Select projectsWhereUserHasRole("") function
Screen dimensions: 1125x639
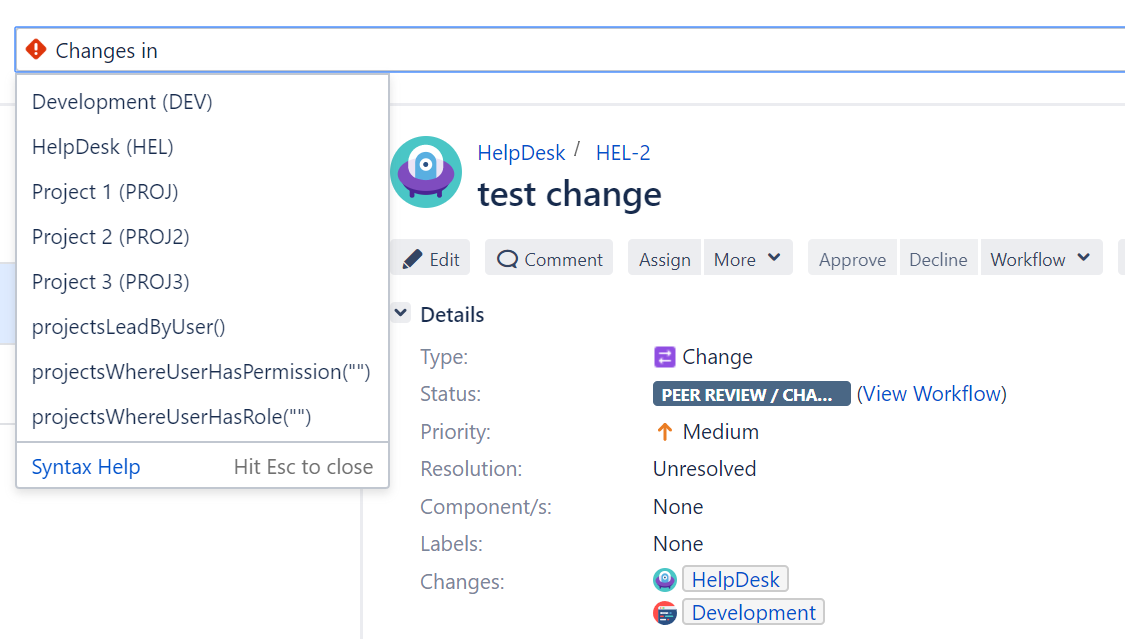202,417
